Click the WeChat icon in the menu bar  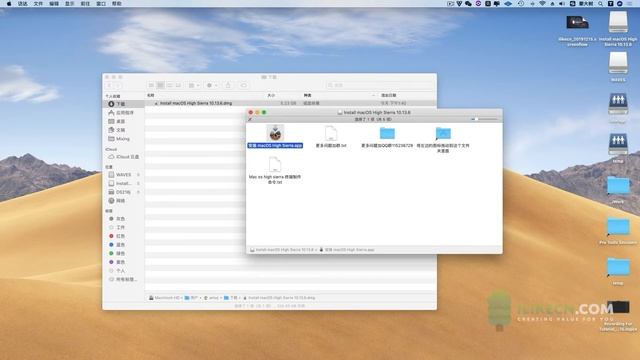(469, 4)
